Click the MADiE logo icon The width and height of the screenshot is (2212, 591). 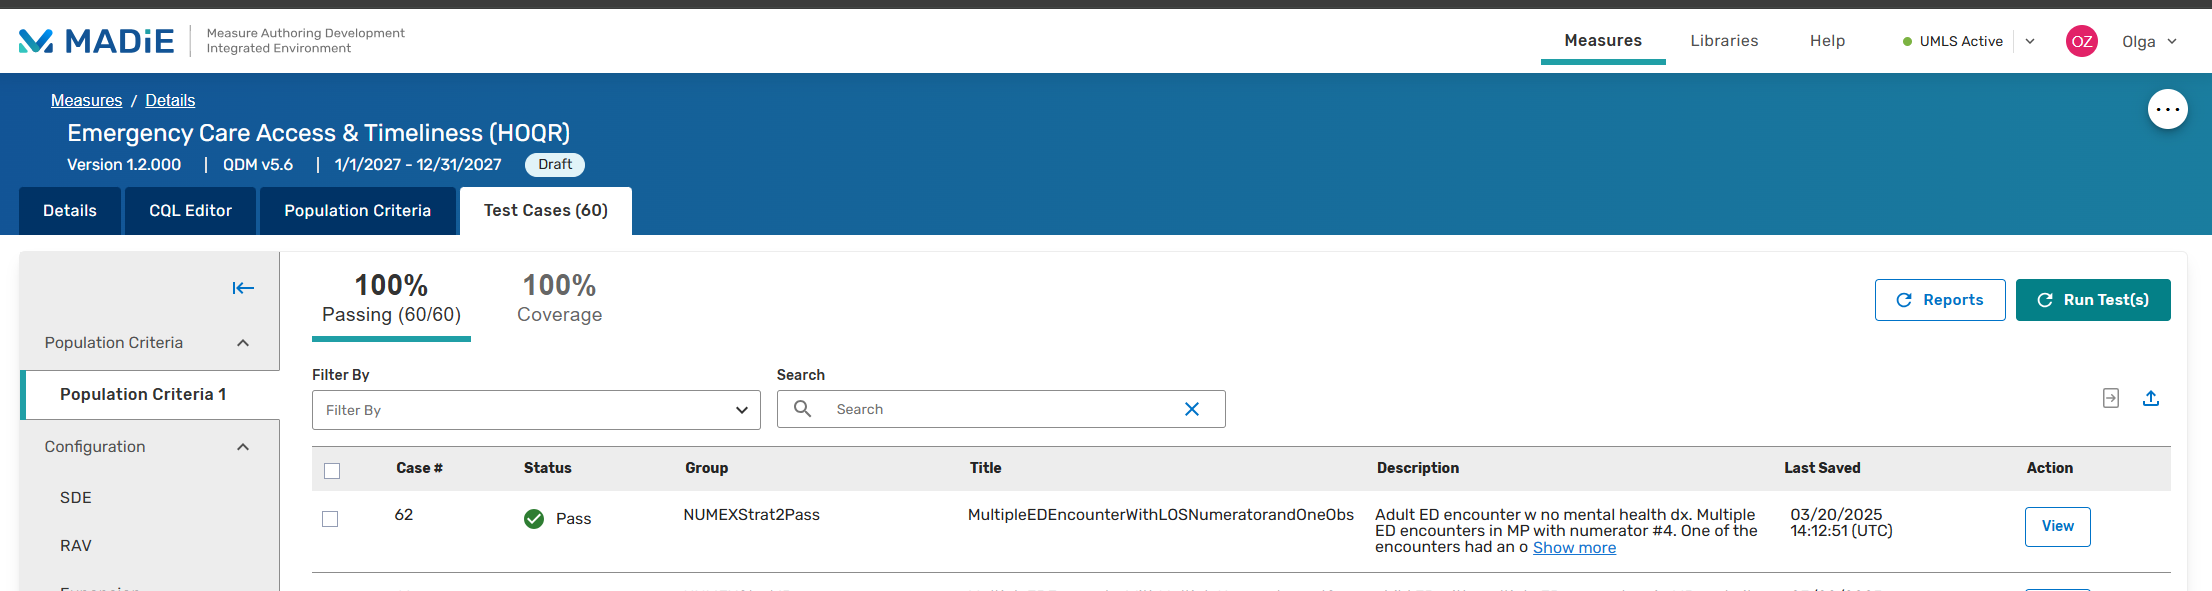point(36,41)
